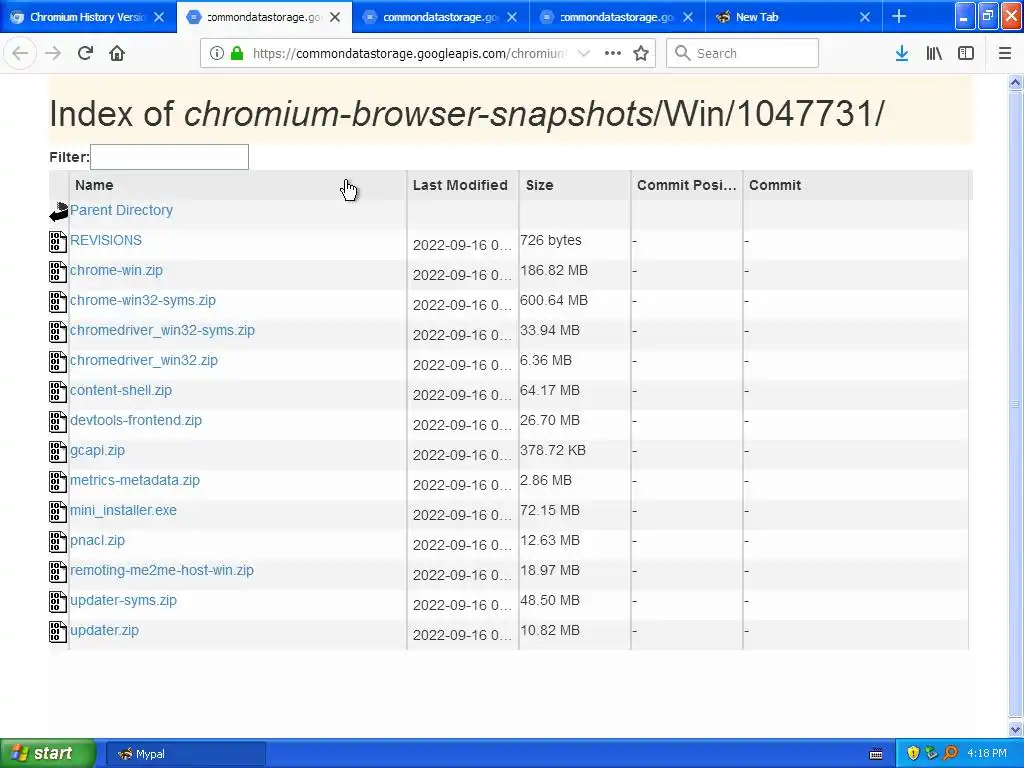Download updater.zip

coord(104,631)
